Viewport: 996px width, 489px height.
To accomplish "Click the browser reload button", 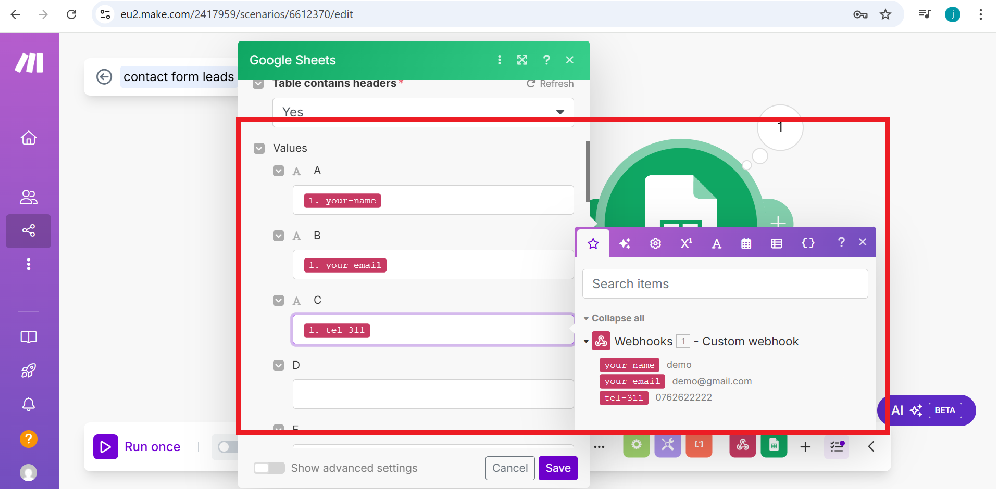I will pyautogui.click(x=72, y=14).
